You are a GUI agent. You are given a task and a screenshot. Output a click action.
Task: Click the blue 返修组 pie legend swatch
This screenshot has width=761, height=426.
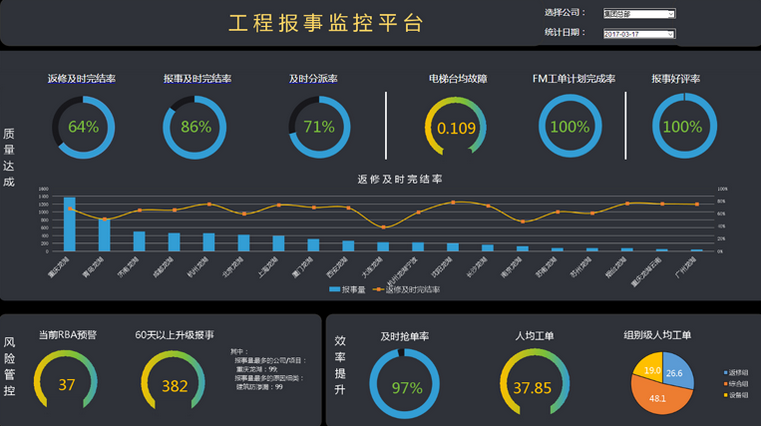coord(726,373)
